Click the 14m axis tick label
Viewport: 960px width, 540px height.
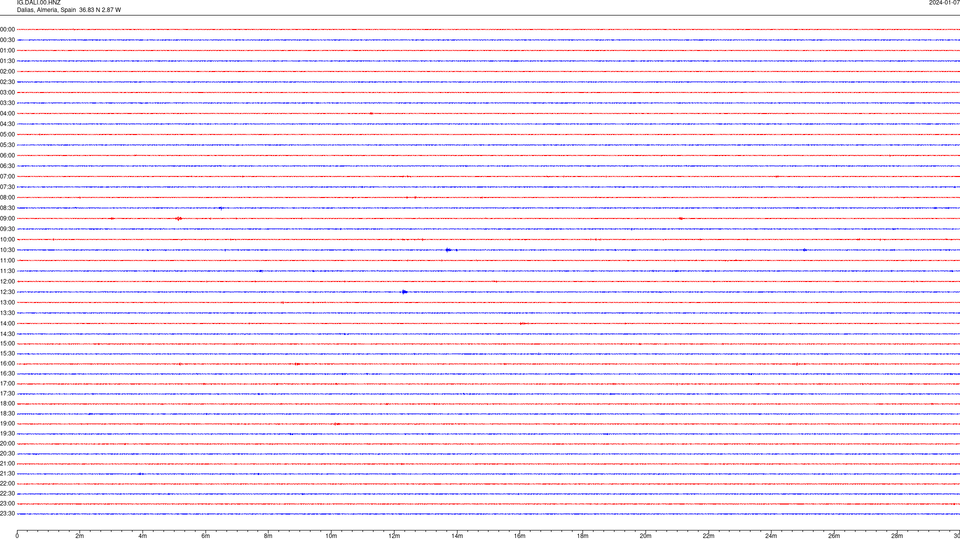coord(457,536)
